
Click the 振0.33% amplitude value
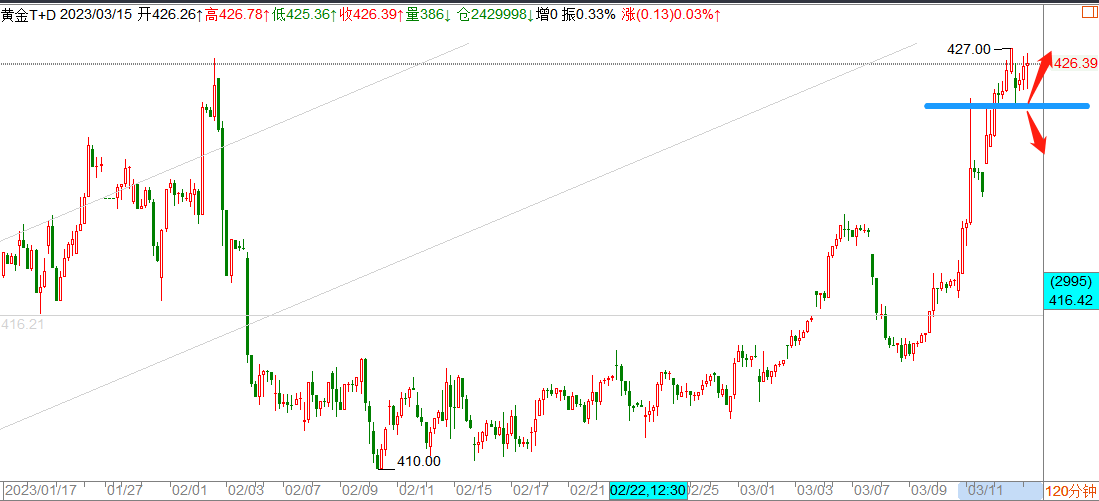590,13
